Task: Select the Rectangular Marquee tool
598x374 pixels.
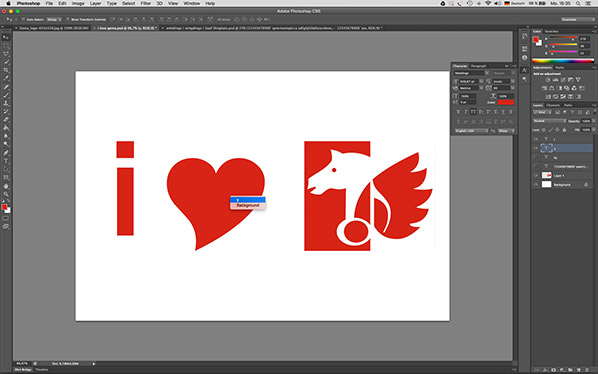Action: pyautogui.click(x=6, y=45)
